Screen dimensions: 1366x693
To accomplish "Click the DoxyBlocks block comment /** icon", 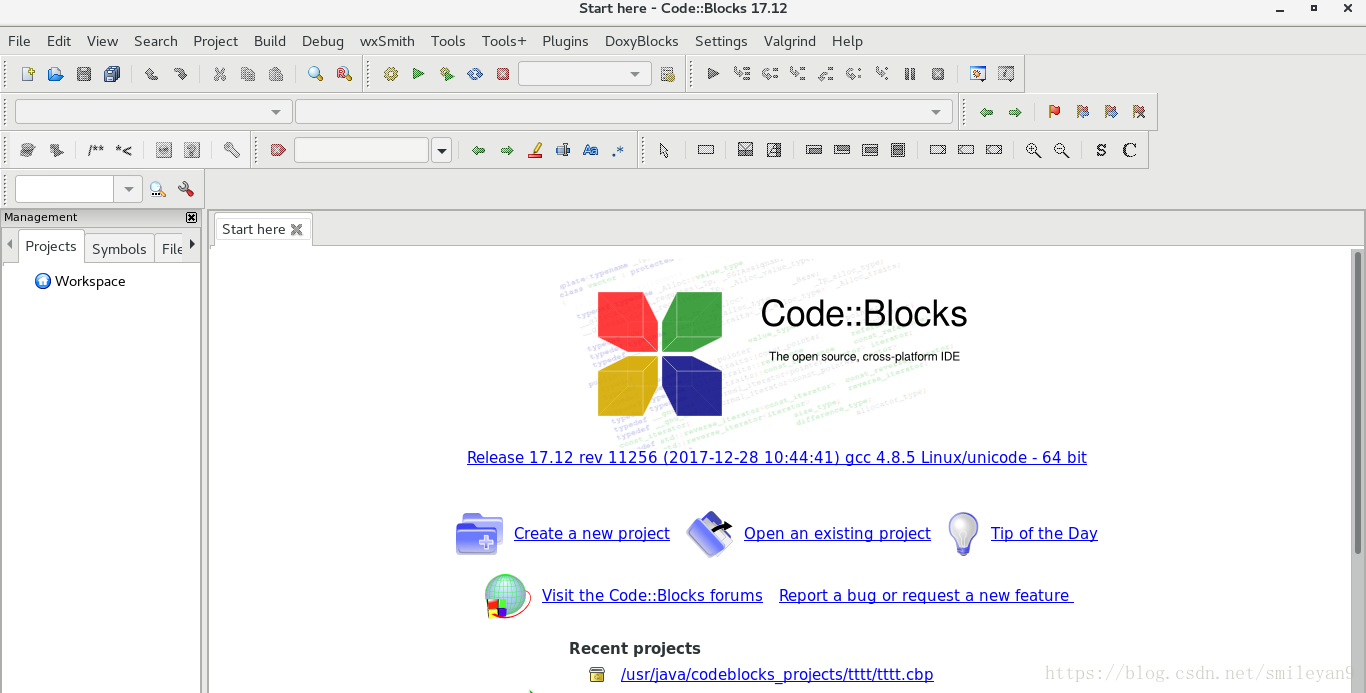I will 96,150.
